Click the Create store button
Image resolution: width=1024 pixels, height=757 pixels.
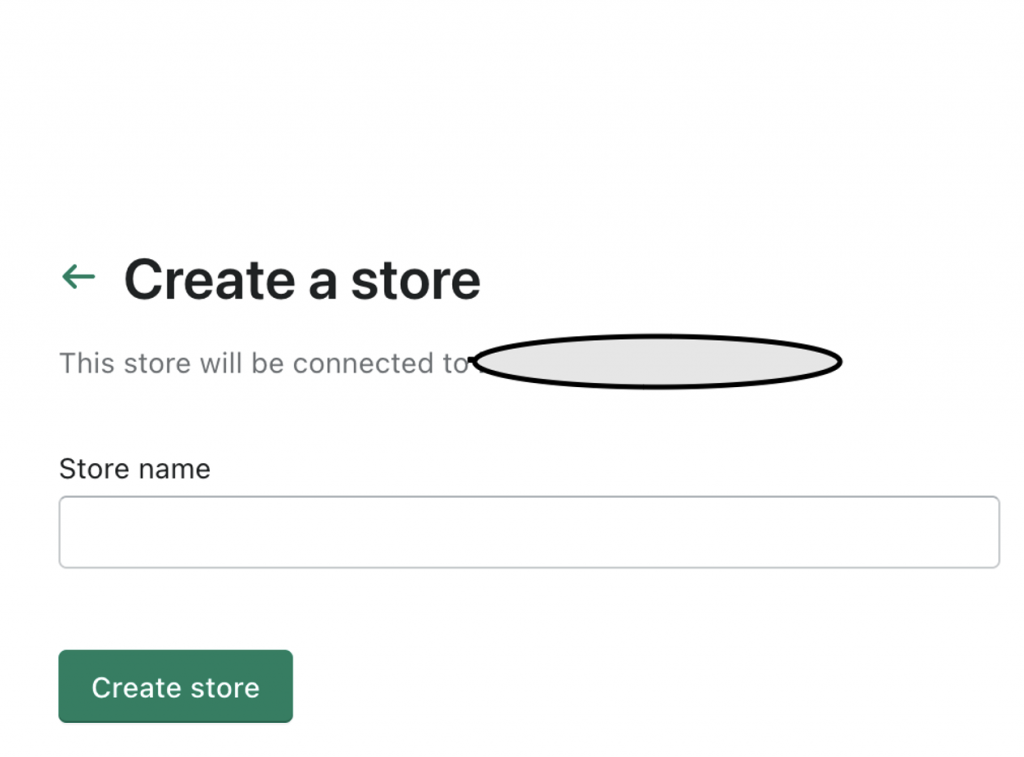(x=175, y=687)
